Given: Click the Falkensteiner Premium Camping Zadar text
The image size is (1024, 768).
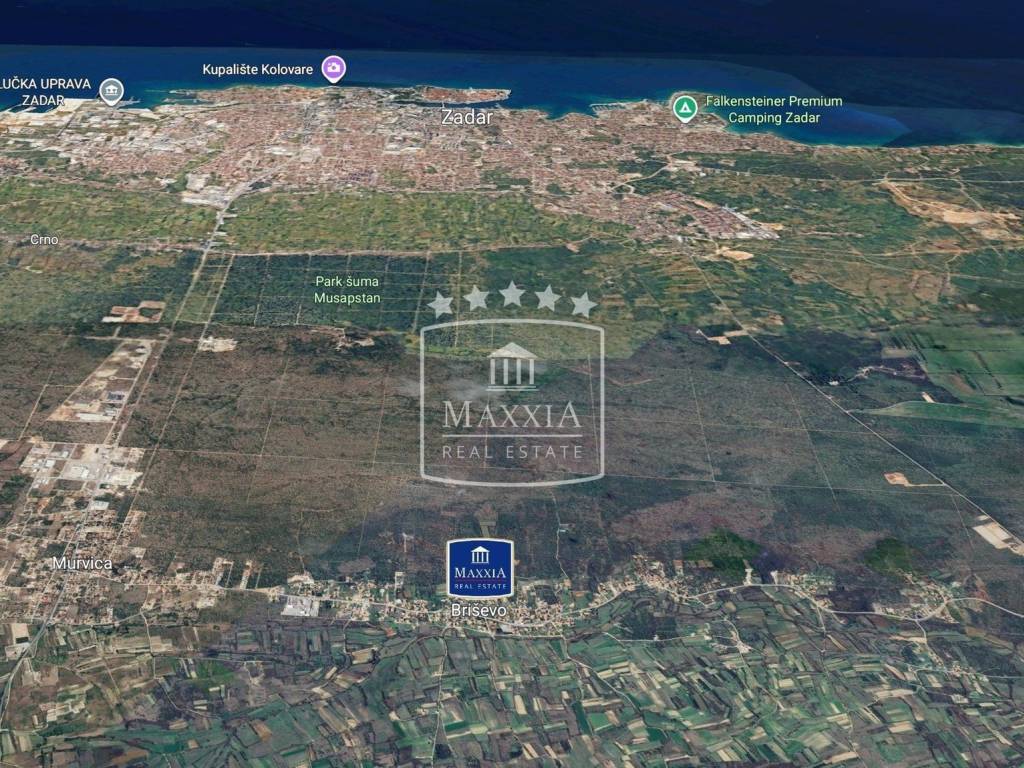Looking at the screenshot, I should [x=774, y=110].
